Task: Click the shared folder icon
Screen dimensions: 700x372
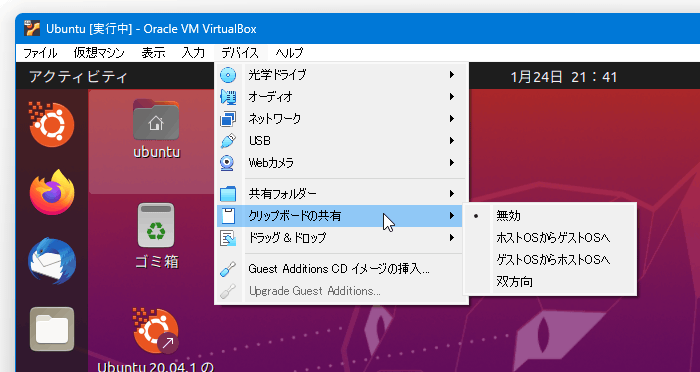Action: point(228,194)
